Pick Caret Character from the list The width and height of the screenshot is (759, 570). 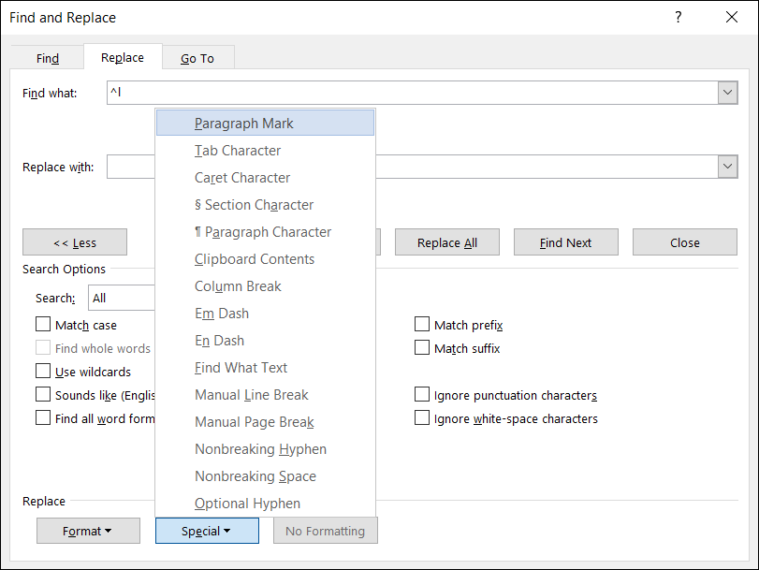point(265,178)
